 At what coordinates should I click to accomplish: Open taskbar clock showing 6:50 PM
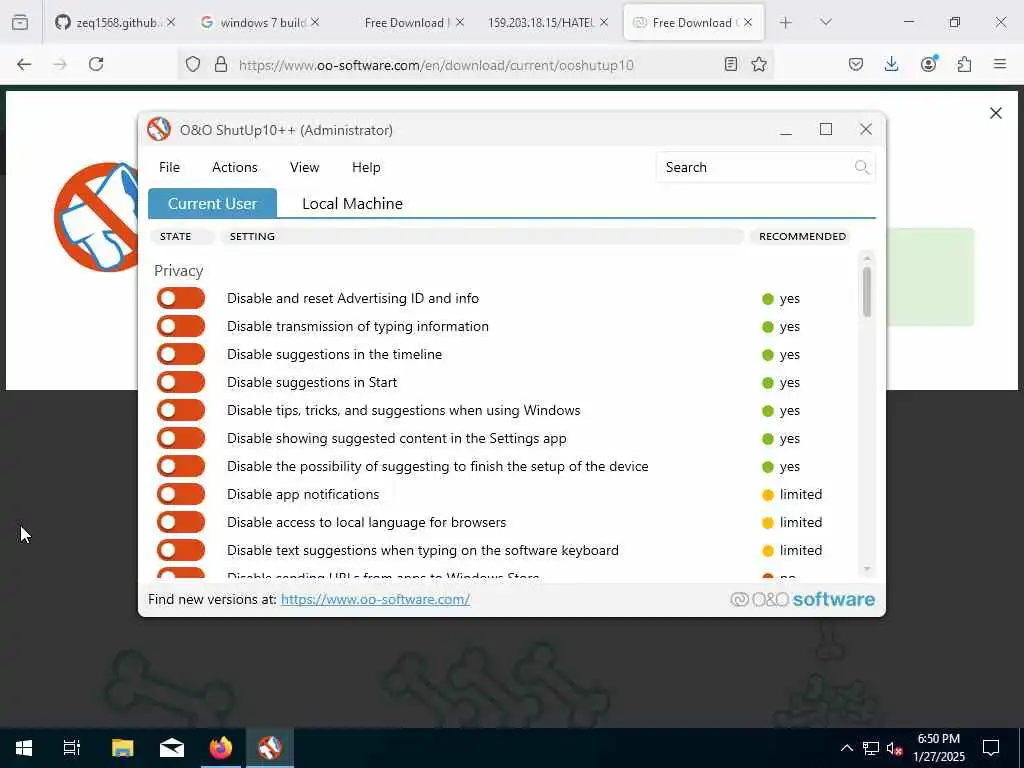click(938, 748)
